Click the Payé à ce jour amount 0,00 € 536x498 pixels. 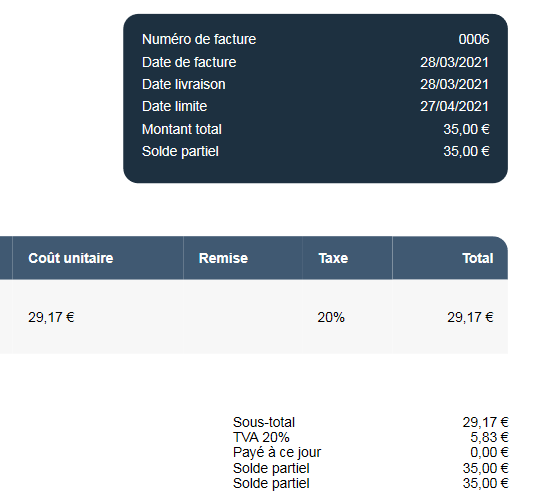[x=490, y=453]
